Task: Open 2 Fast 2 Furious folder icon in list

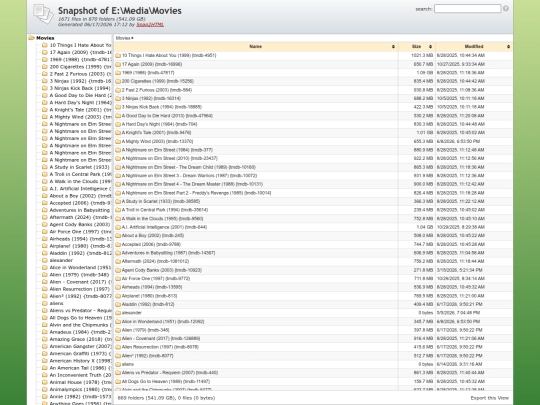Action: (118, 90)
